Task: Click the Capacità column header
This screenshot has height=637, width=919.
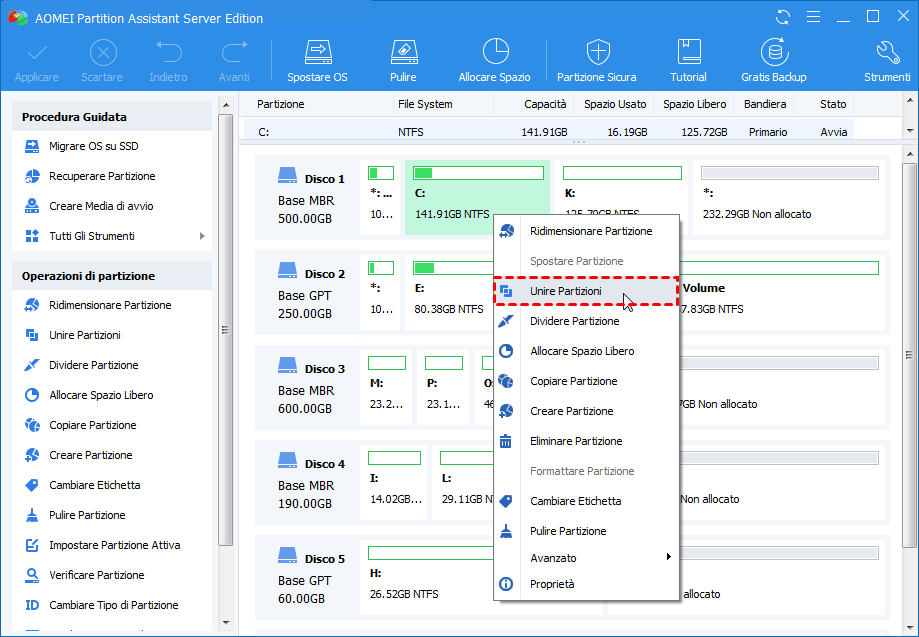Action: [x=544, y=104]
